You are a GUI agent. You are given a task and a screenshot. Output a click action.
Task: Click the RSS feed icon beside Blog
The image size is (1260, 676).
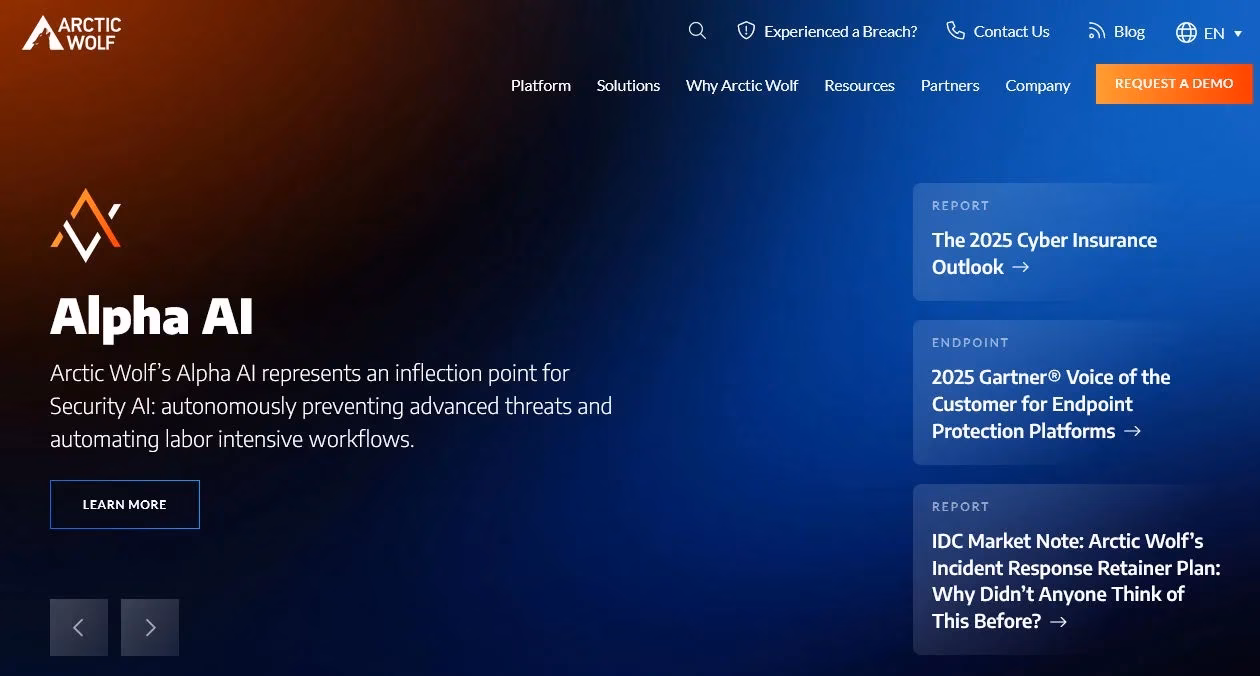pyautogui.click(x=1097, y=32)
